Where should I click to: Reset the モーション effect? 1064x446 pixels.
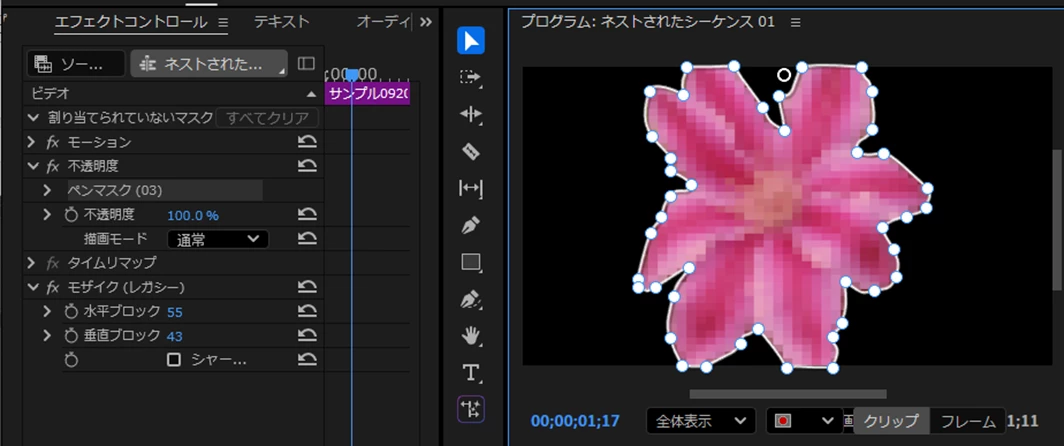[307, 142]
